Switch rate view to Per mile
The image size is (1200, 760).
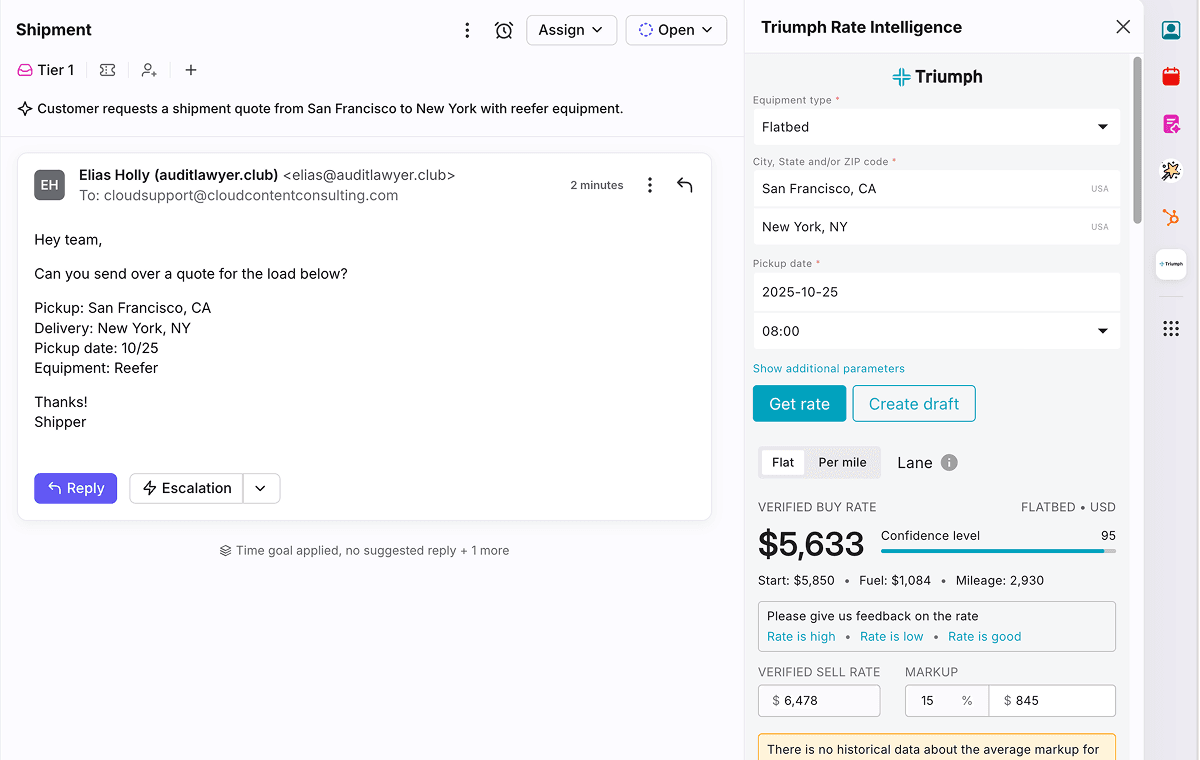pyautogui.click(x=842, y=462)
